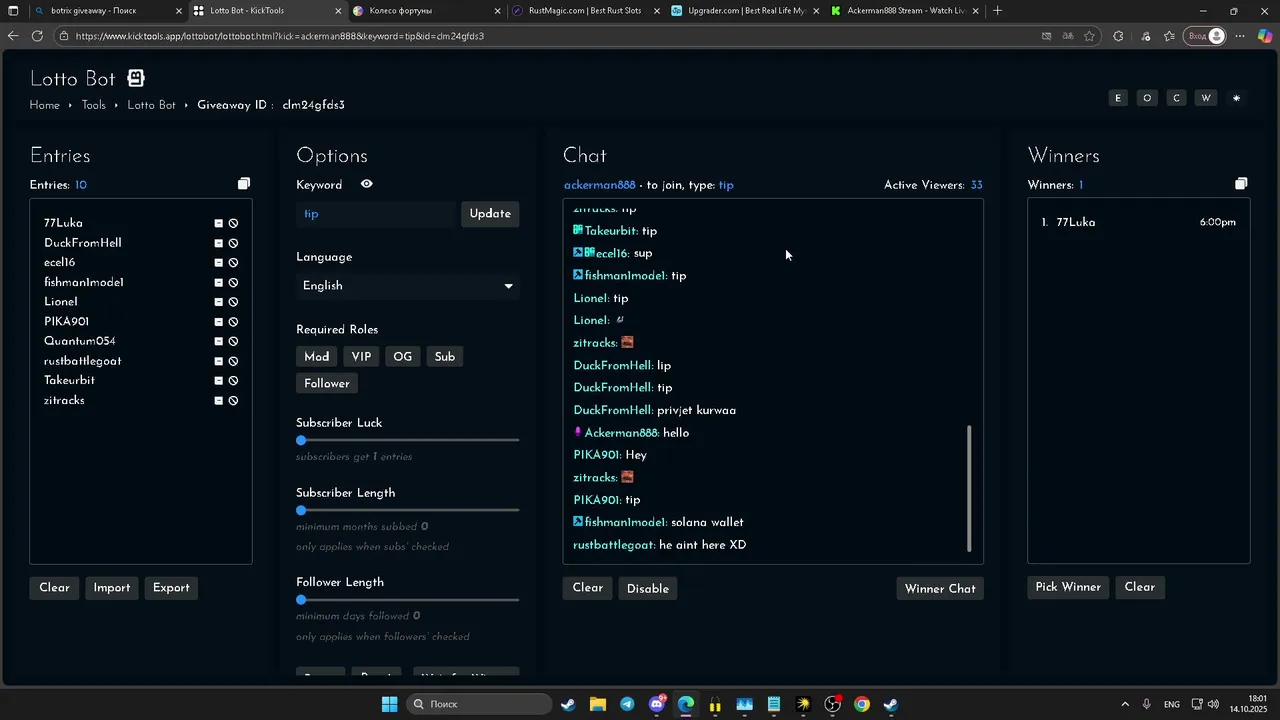Show hidden system tray icons chevron
1280x720 pixels.
(1125, 704)
